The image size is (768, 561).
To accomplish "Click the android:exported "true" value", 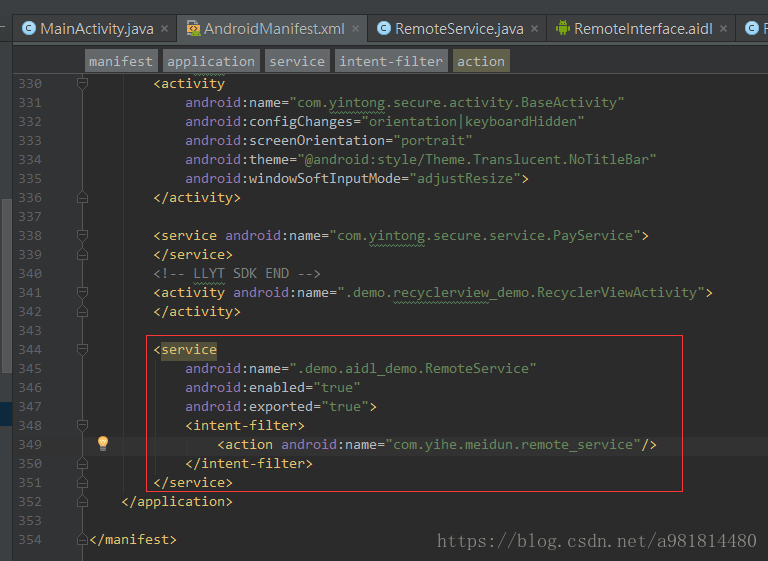I will [345, 407].
